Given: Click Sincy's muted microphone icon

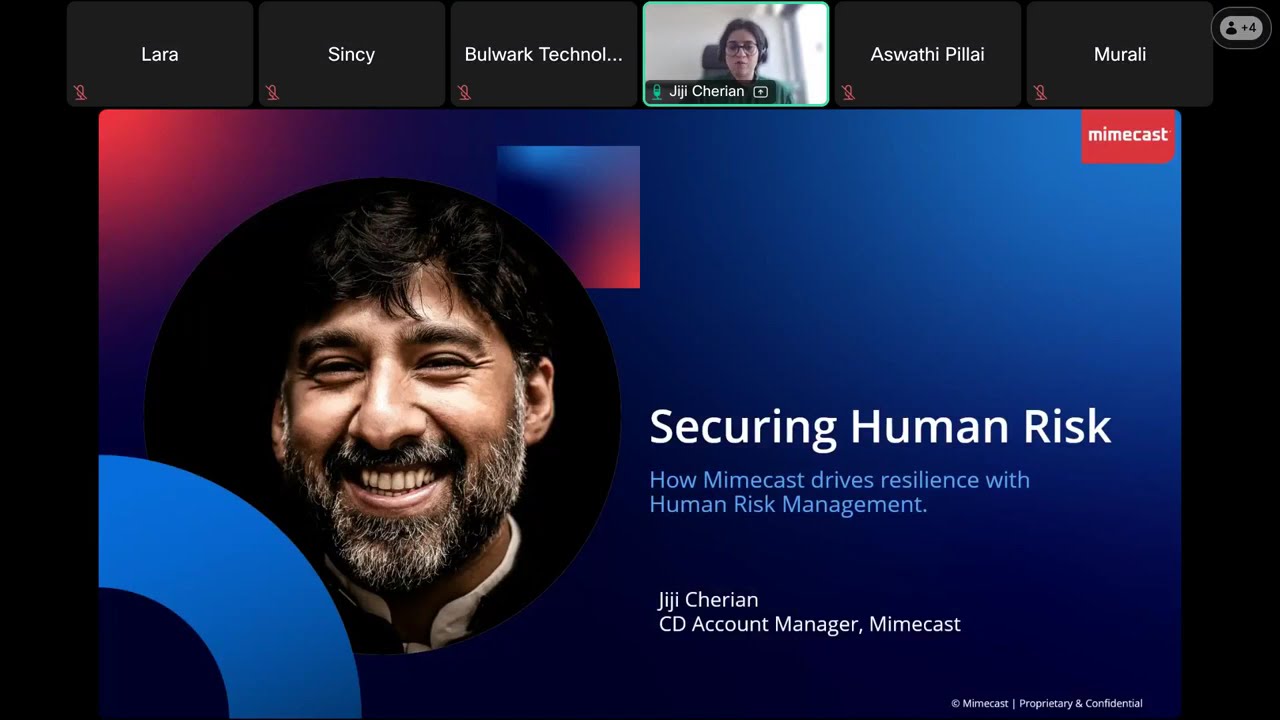Looking at the screenshot, I should [272, 93].
